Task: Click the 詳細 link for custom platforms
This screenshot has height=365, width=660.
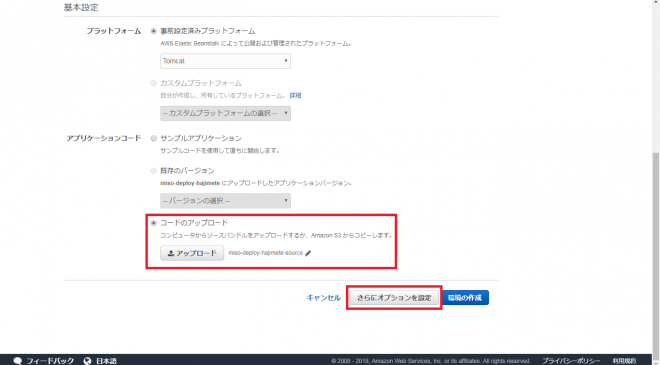Action: click(295, 96)
